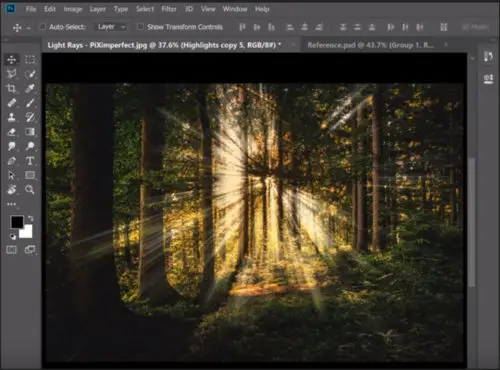Toggle Quick Mask mode icon
500x370 pixels.
point(11,250)
